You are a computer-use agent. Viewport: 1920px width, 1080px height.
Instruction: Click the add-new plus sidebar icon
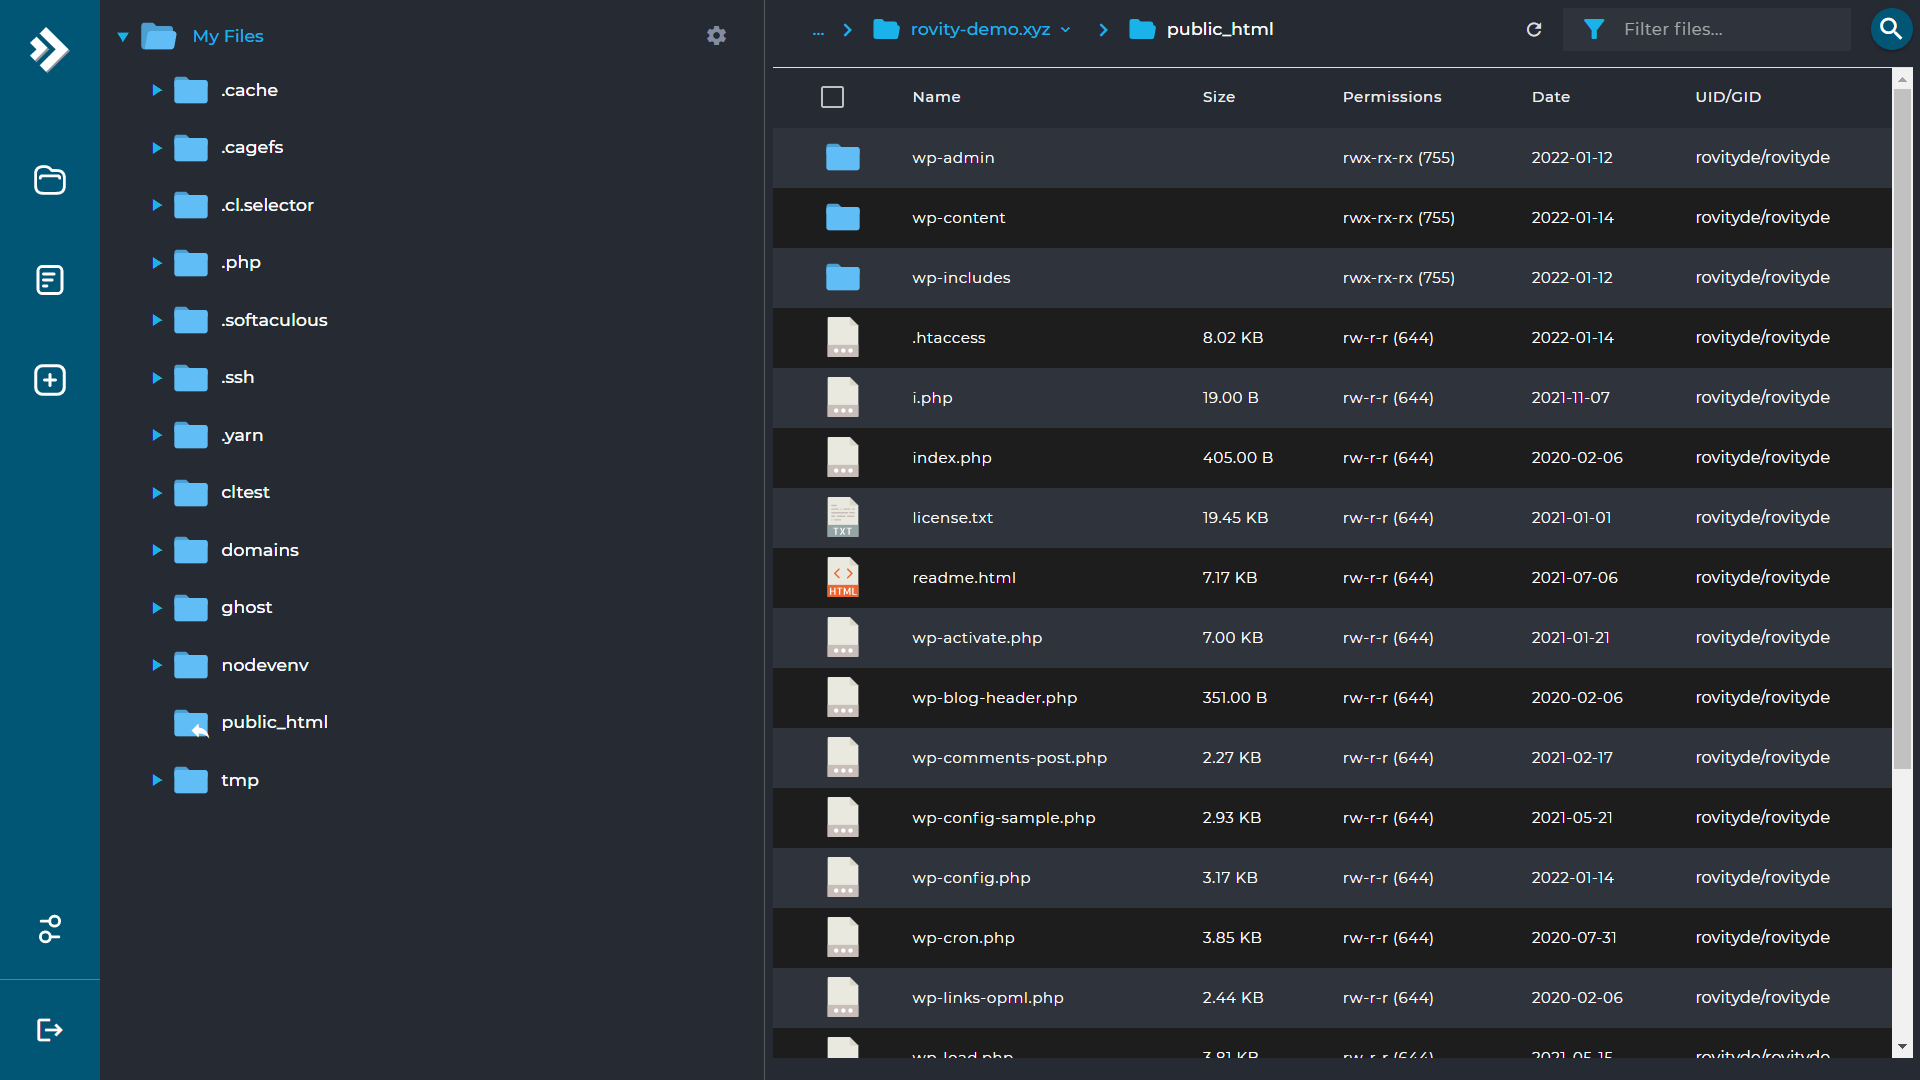50,380
